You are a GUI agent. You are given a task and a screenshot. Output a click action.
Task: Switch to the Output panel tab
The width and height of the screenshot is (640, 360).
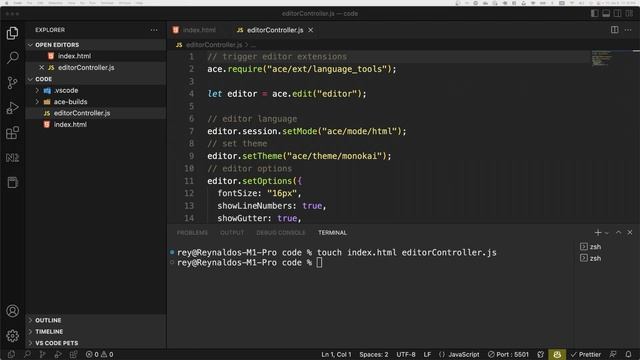[232, 233]
